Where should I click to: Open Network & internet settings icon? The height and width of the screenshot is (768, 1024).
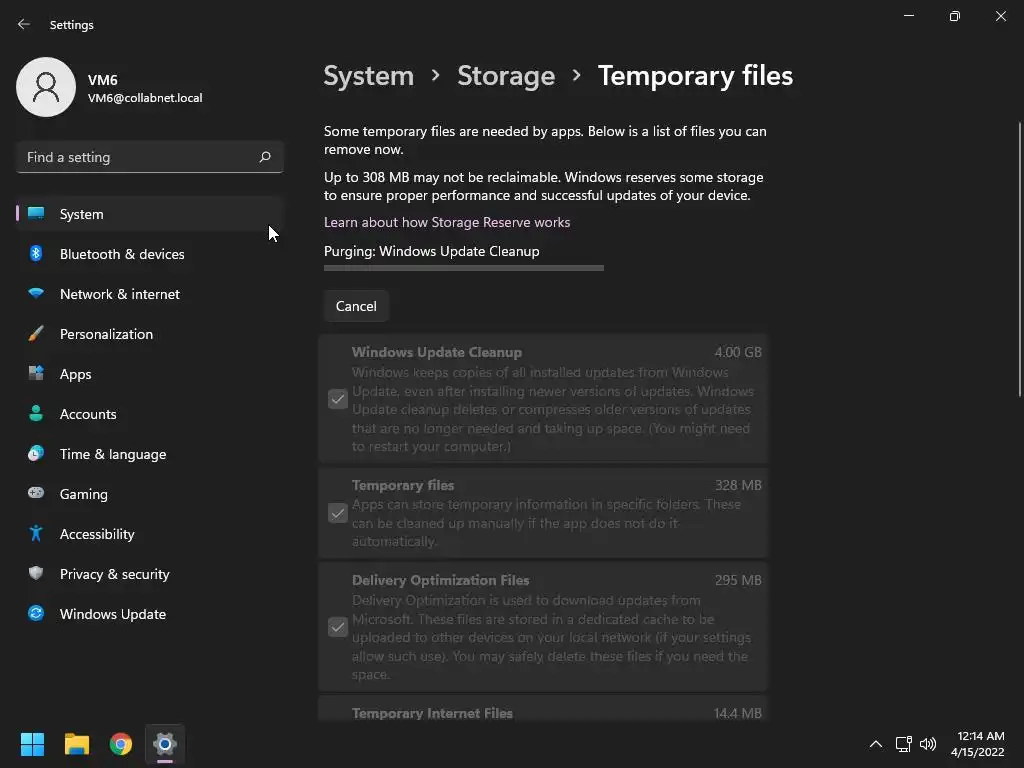(36, 294)
